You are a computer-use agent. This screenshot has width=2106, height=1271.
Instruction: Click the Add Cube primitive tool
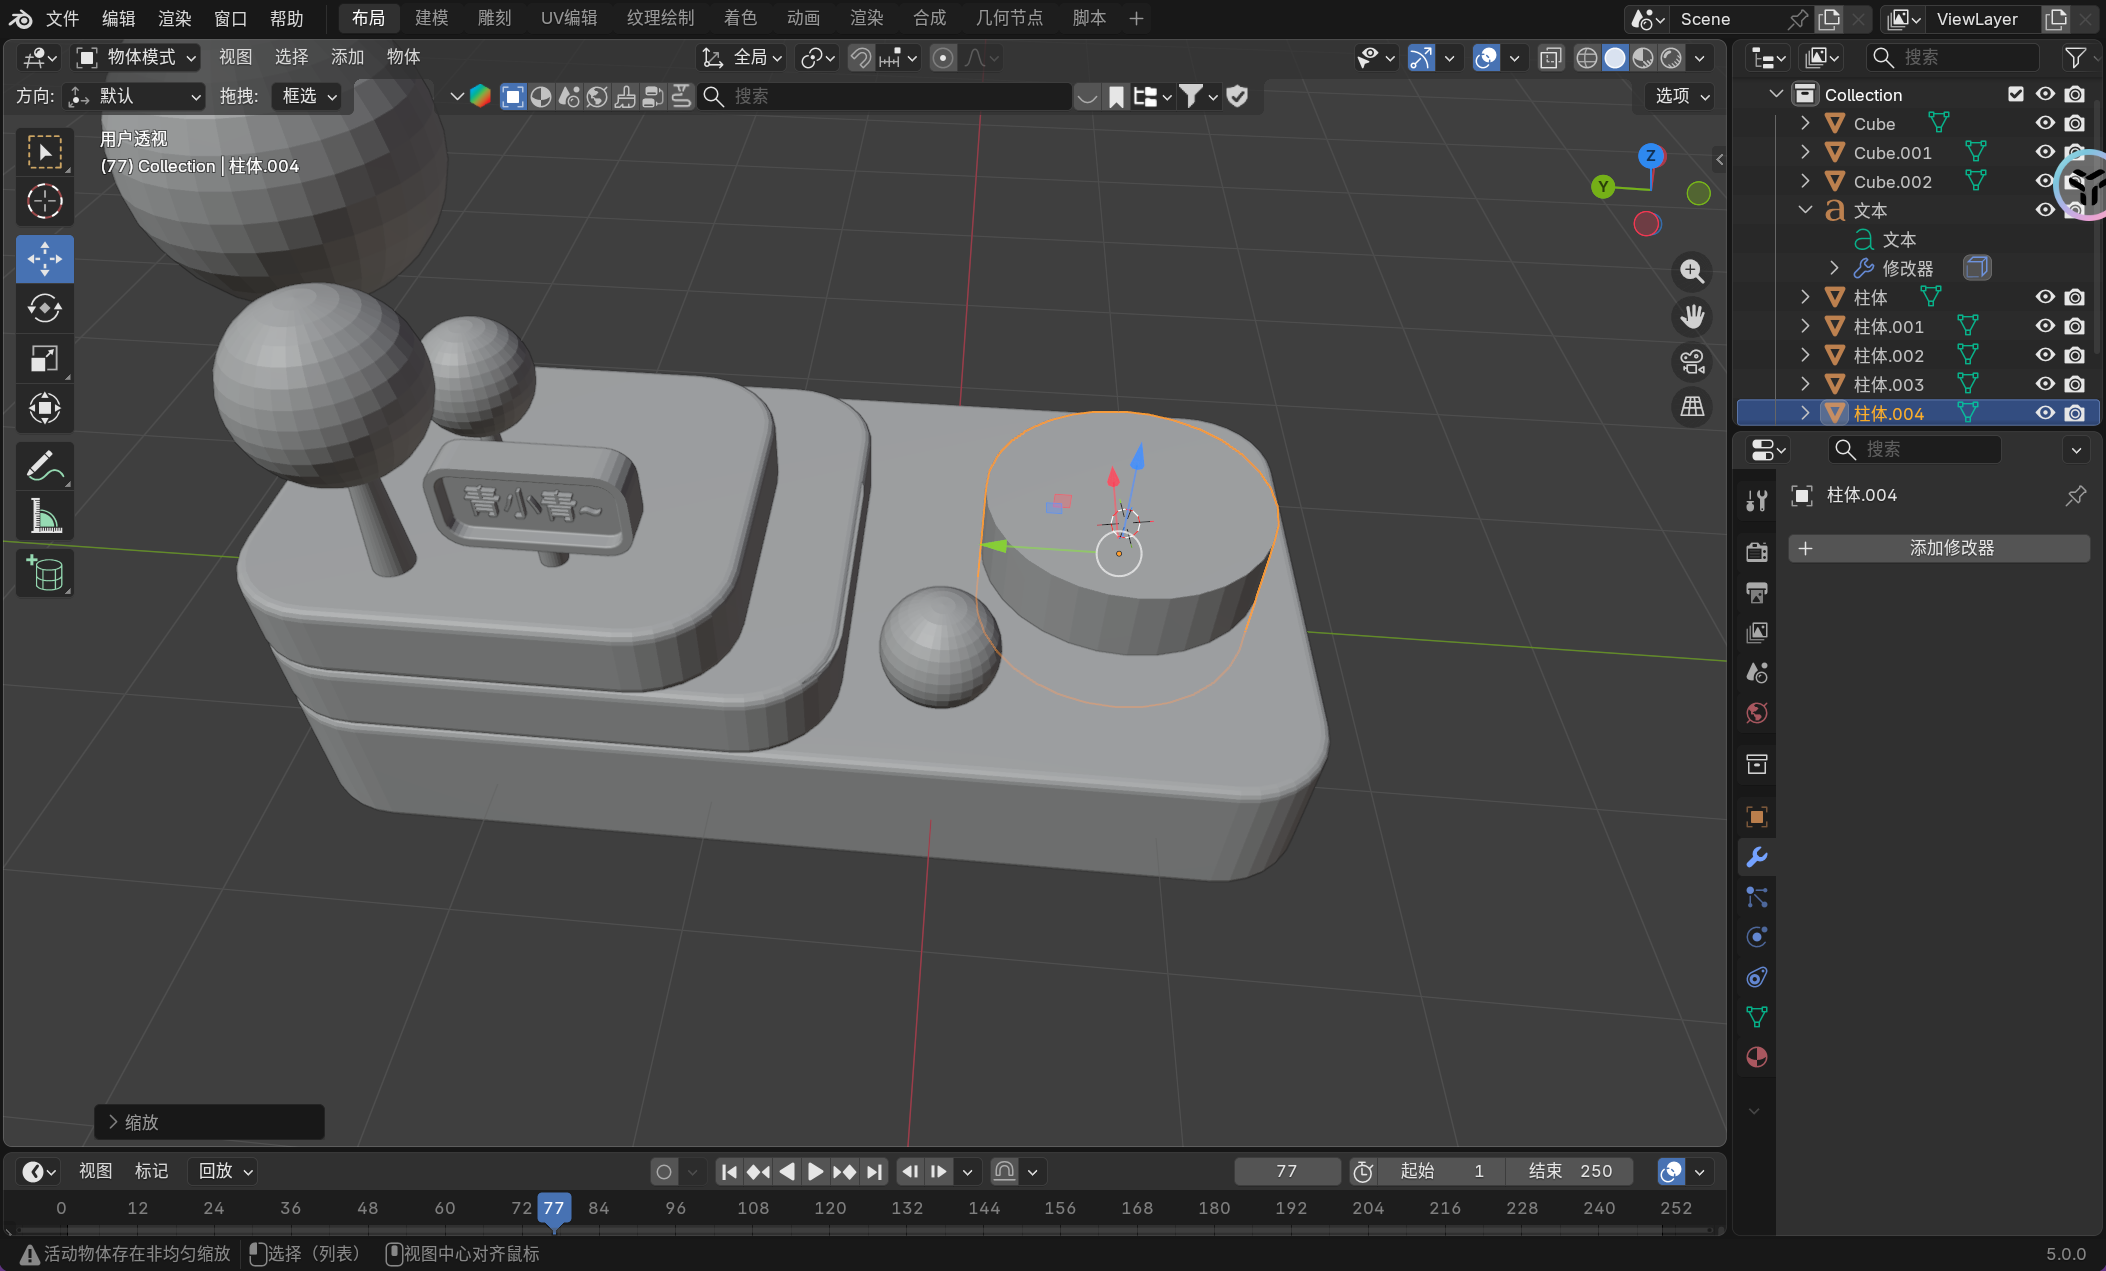pos(45,574)
